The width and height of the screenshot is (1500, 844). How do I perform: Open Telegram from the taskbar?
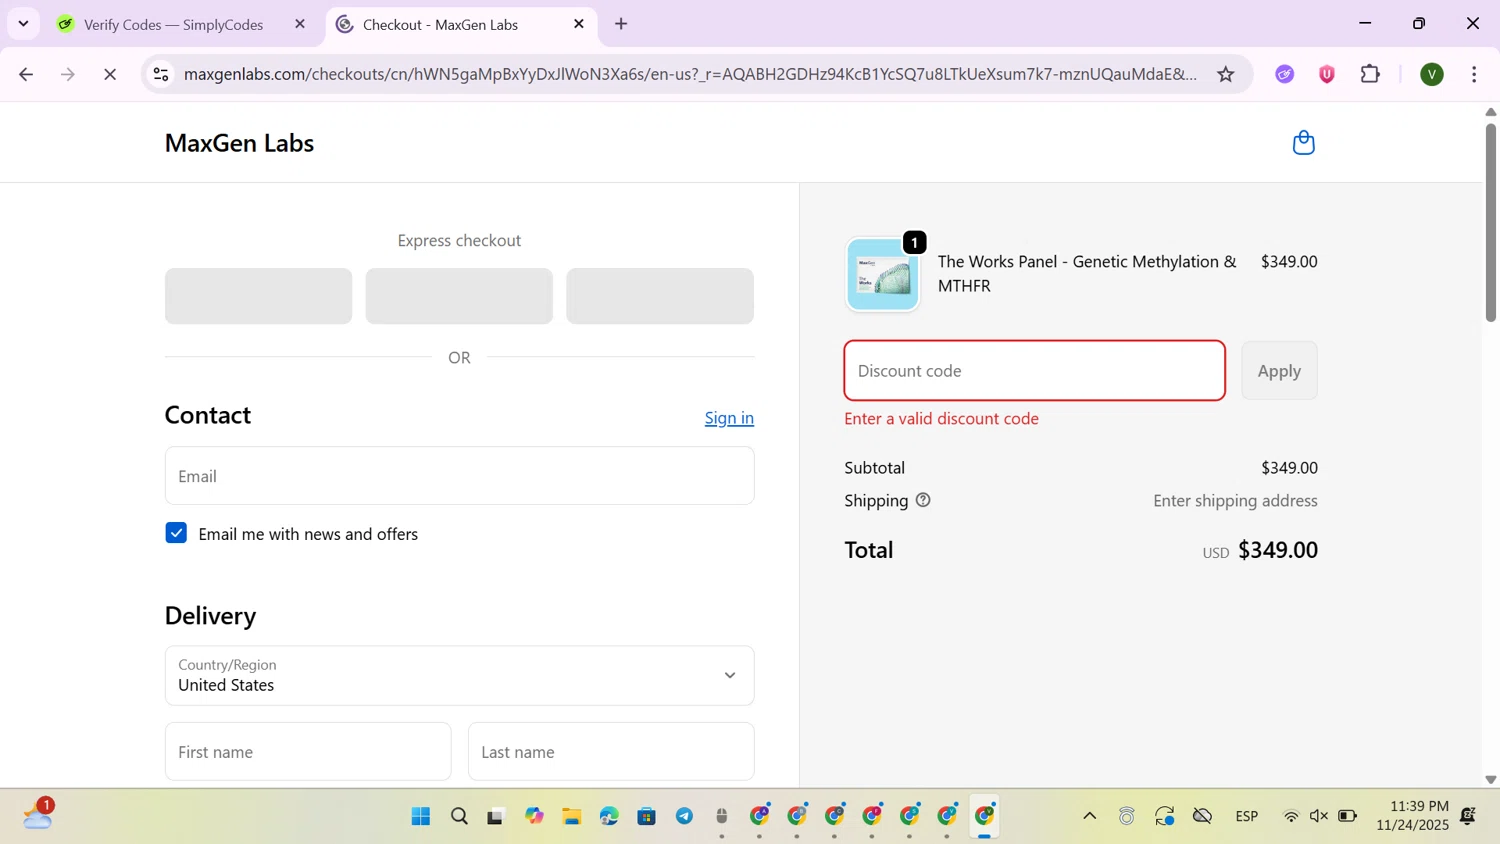[x=685, y=816]
